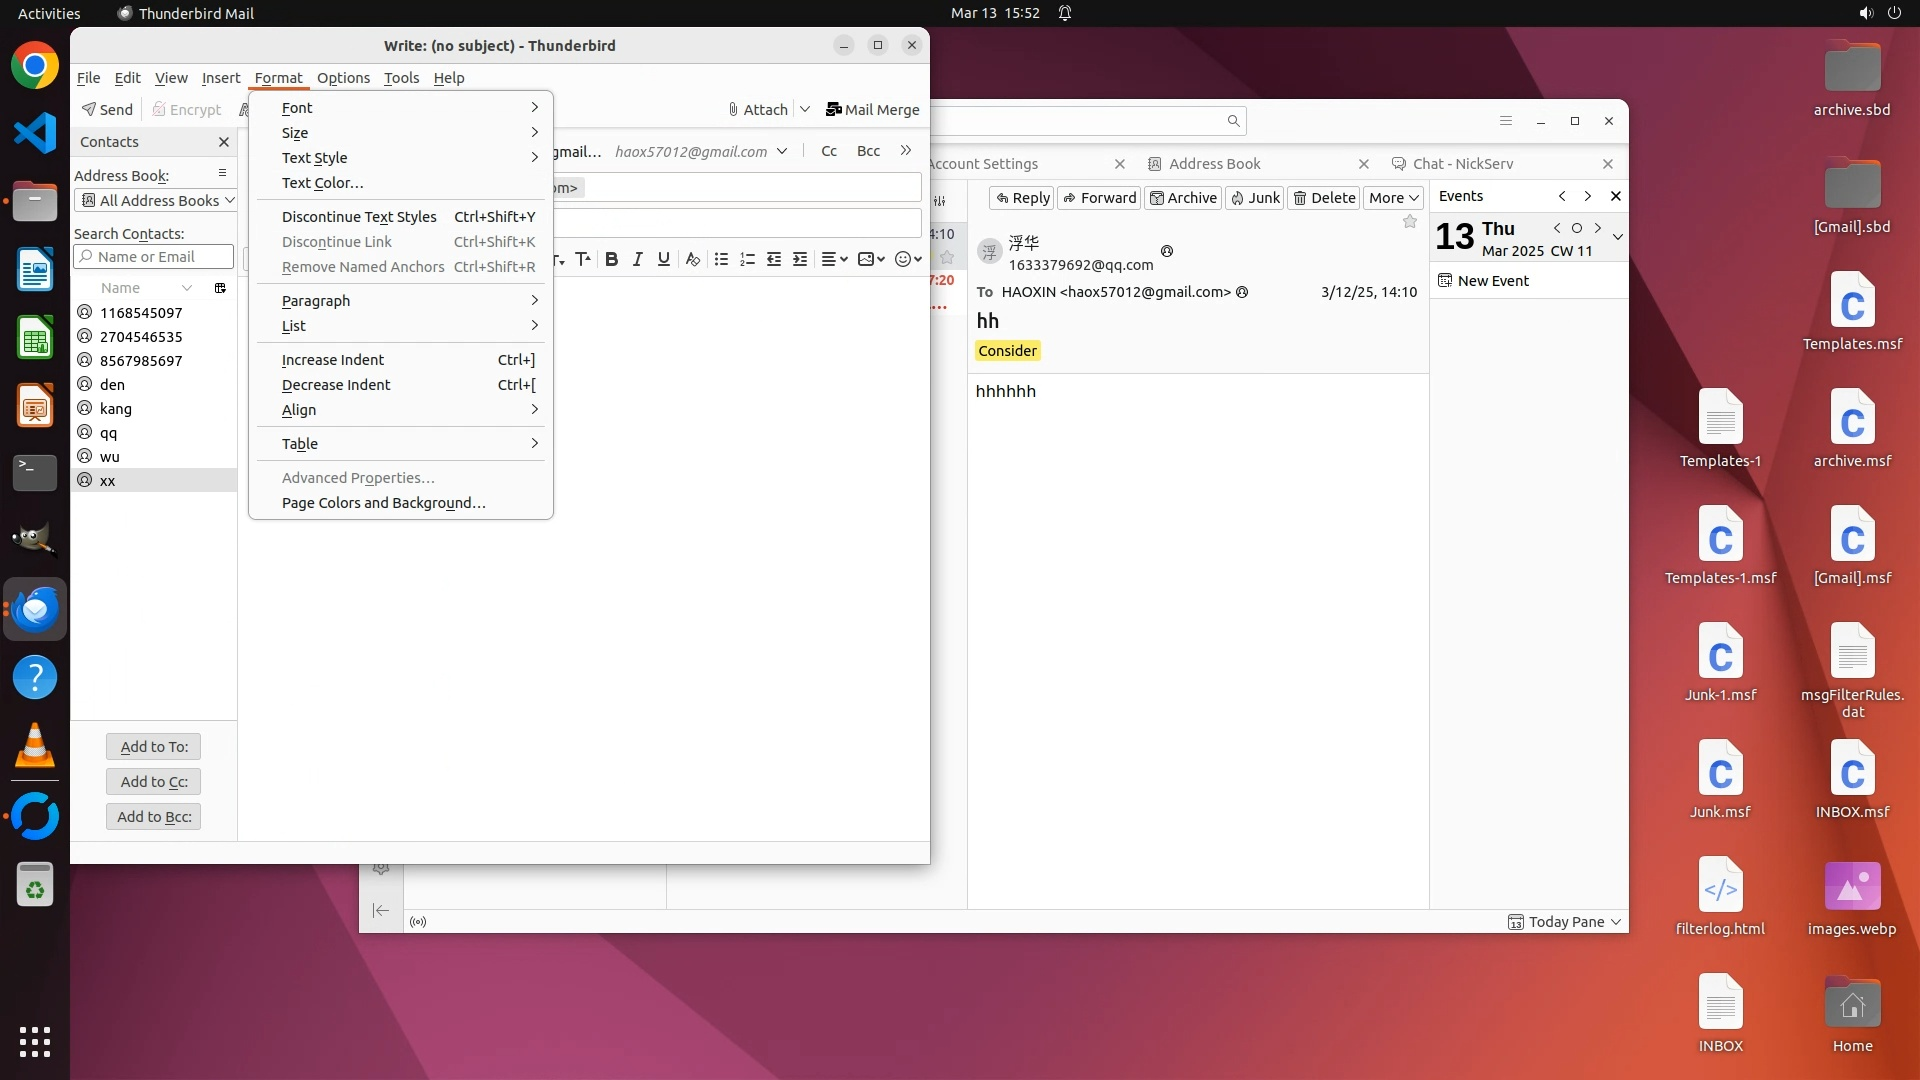The height and width of the screenshot is (1080, 1920).
Task: Select Text Color... menu entry
Action: pyautogui.click(x=322, y=183)
